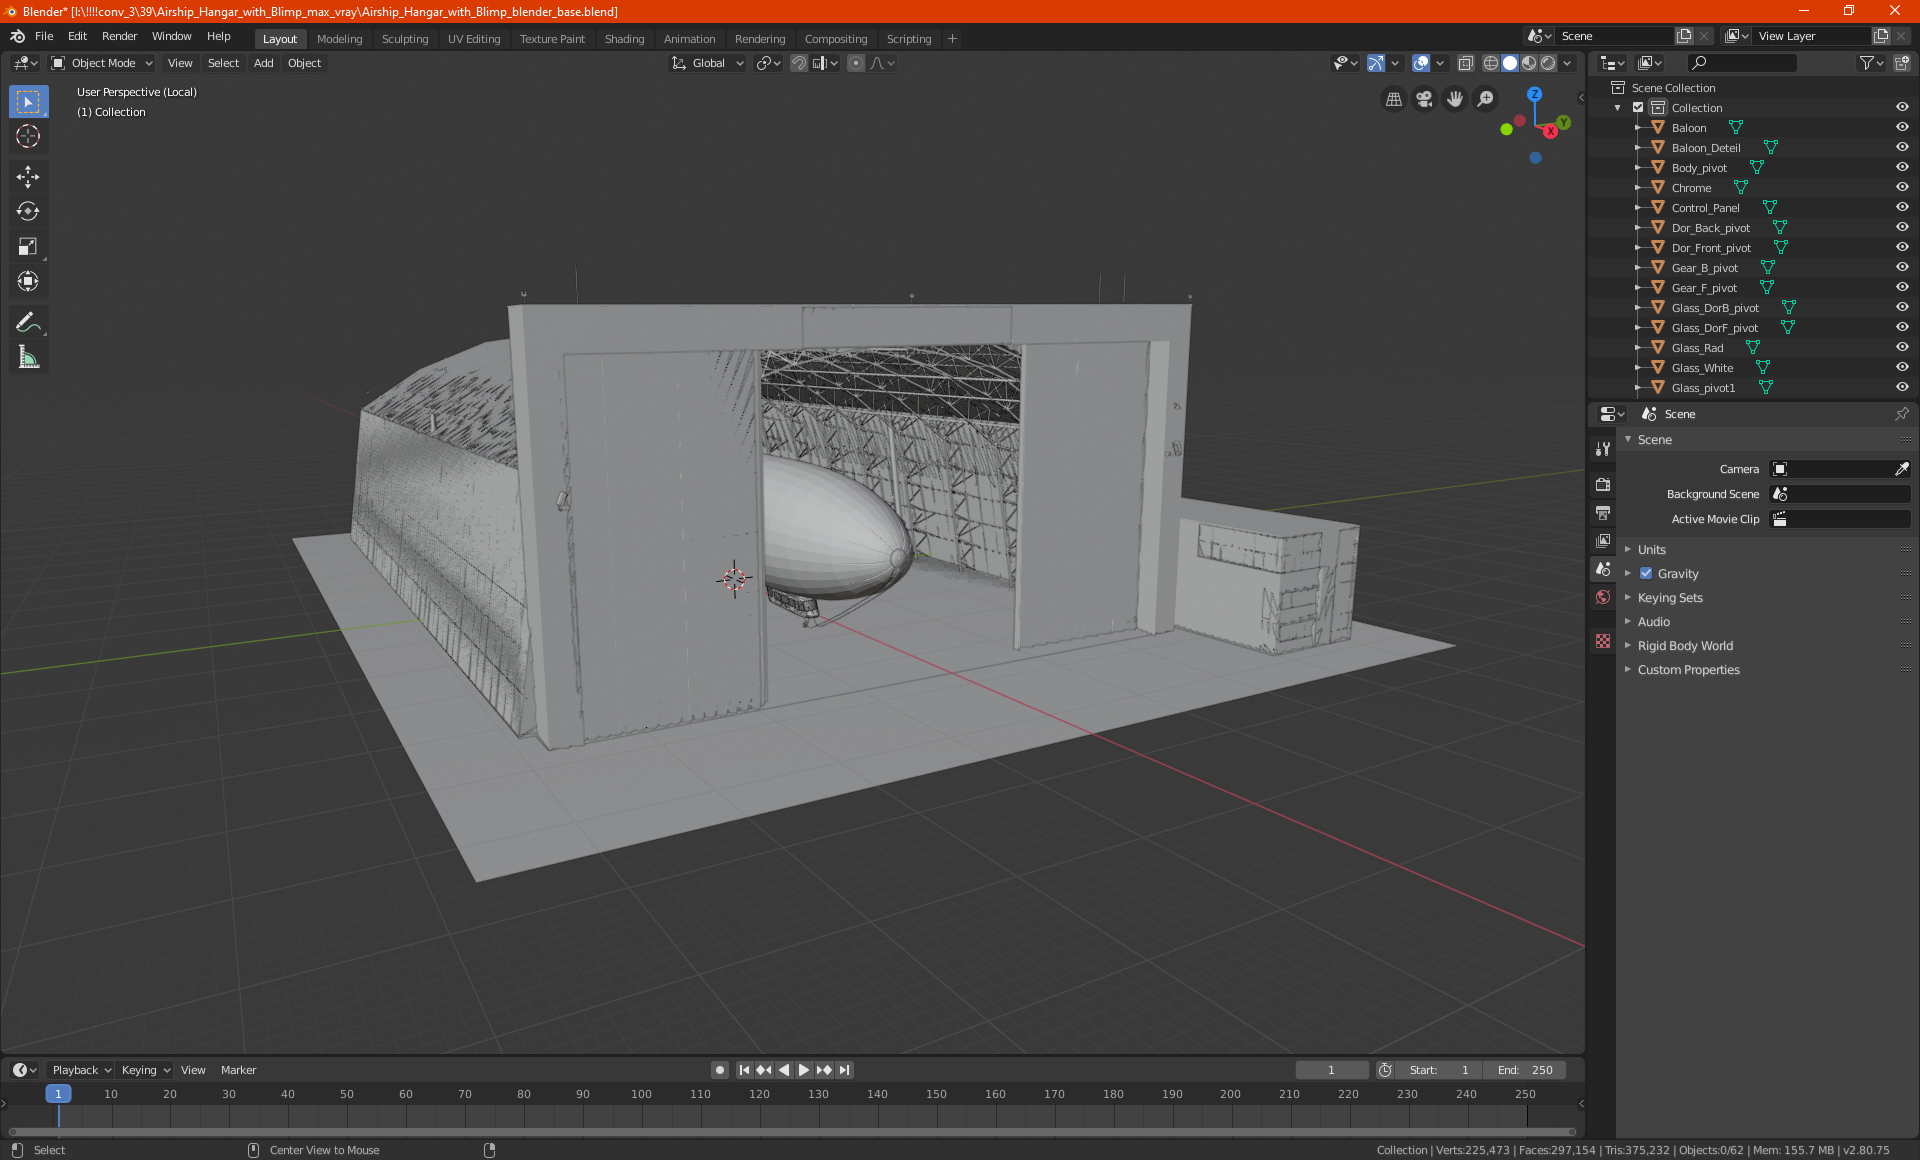Choose the Move tool

28,177
